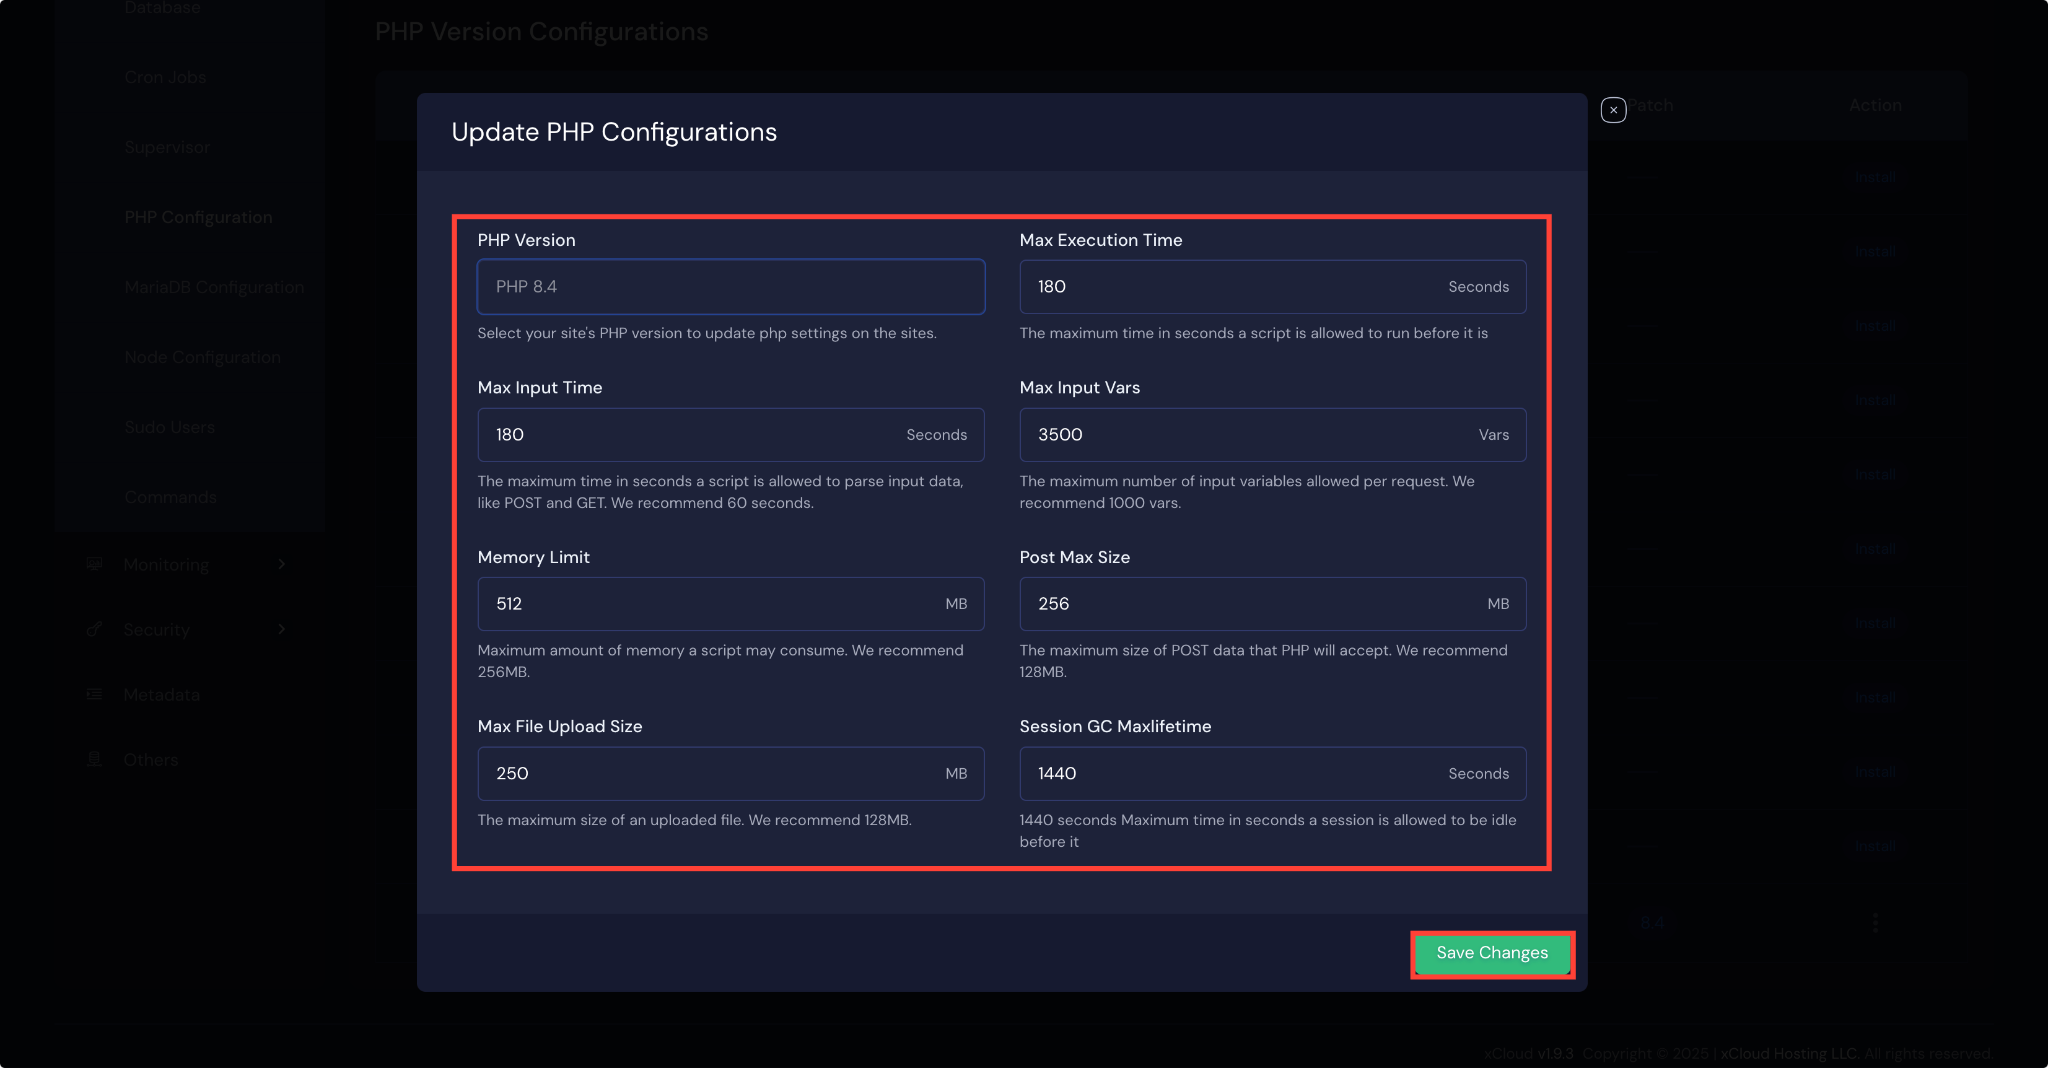2048x1068 pixels.
Task: Select PHP Configuration in the sidebar
Action: point(198,217)
